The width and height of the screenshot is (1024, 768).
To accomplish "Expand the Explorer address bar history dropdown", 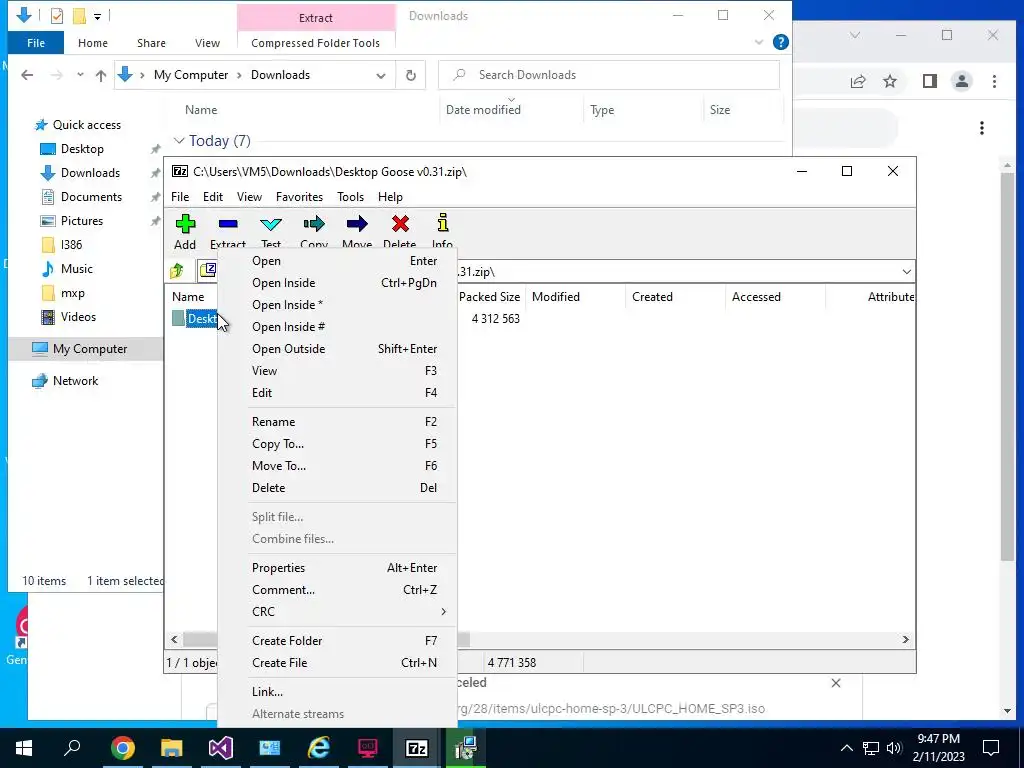I will point(381,75).
